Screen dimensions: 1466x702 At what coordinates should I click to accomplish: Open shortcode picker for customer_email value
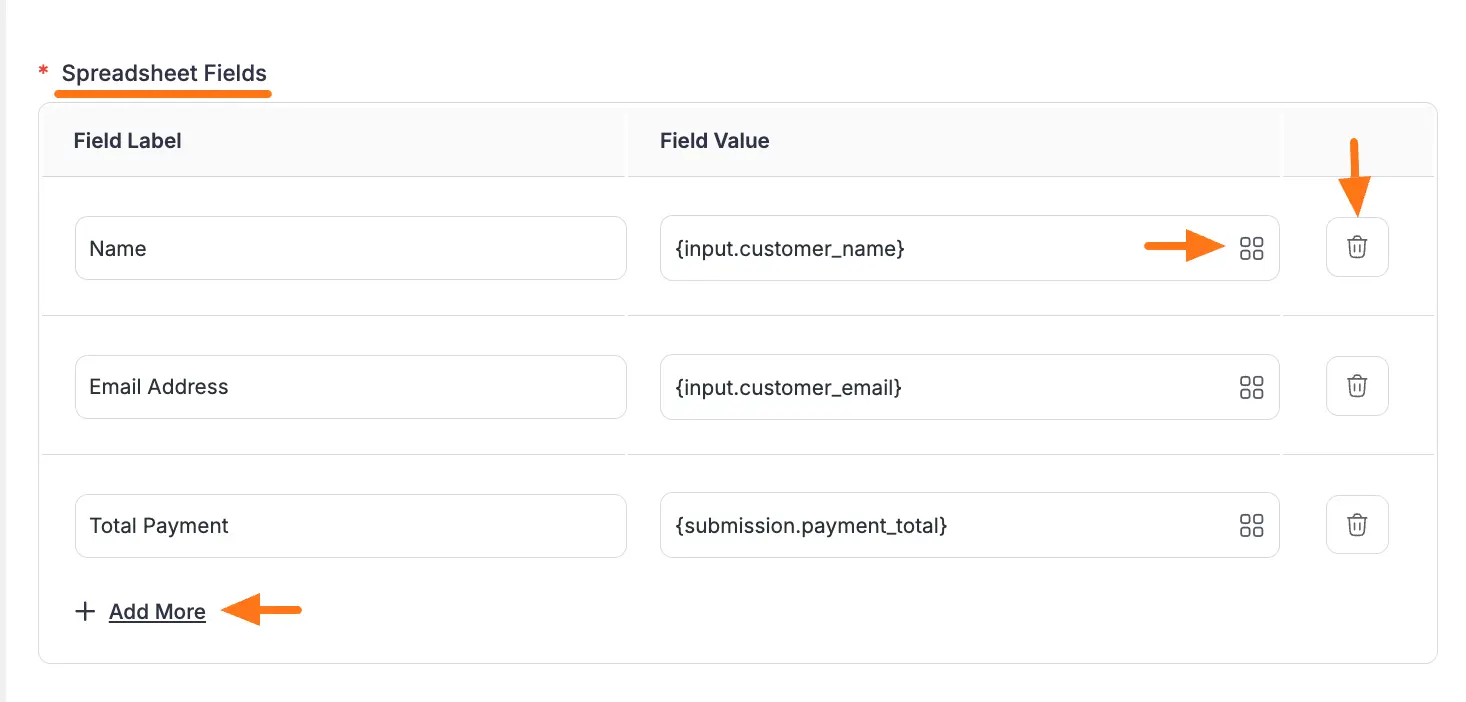click(x=1251, y=387)
